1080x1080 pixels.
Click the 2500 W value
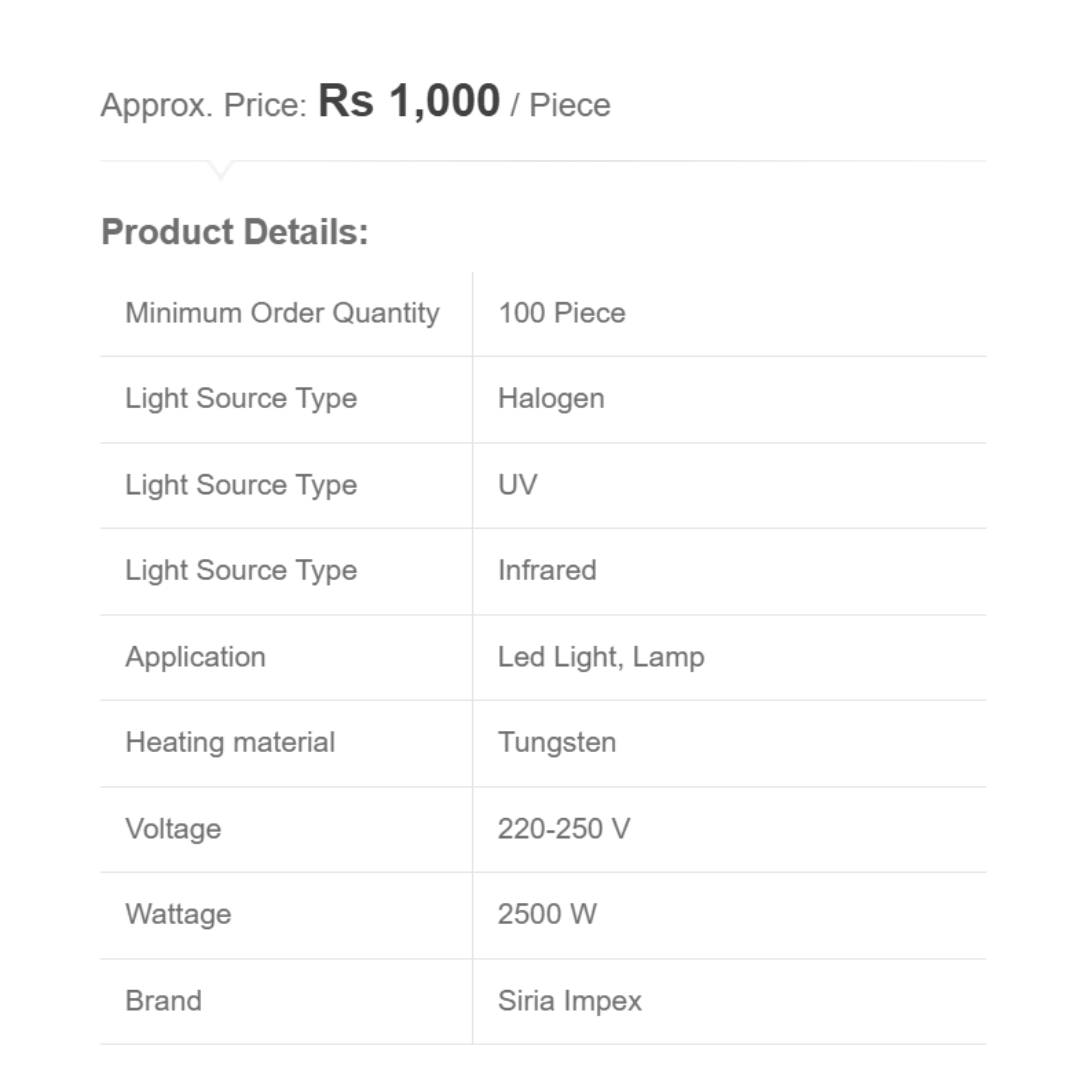[x=547, y=915]
